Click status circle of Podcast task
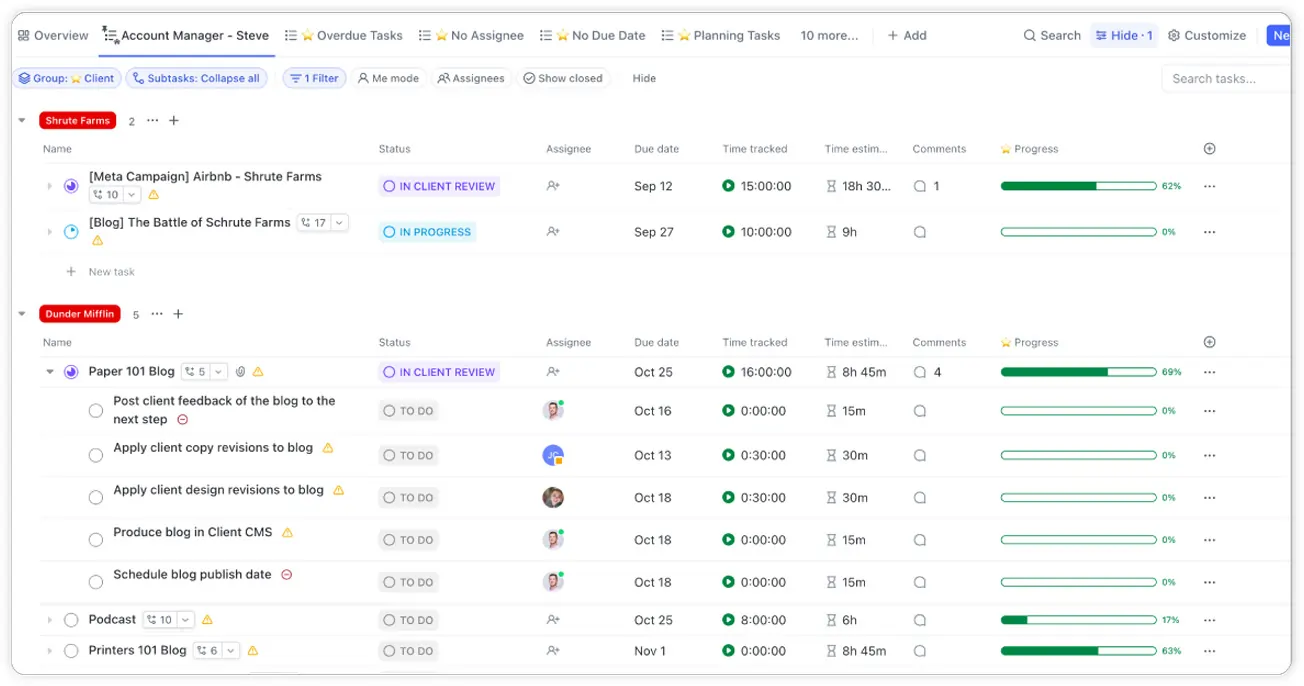Viewport: 1304px width, 686px height. coord(71,620)
